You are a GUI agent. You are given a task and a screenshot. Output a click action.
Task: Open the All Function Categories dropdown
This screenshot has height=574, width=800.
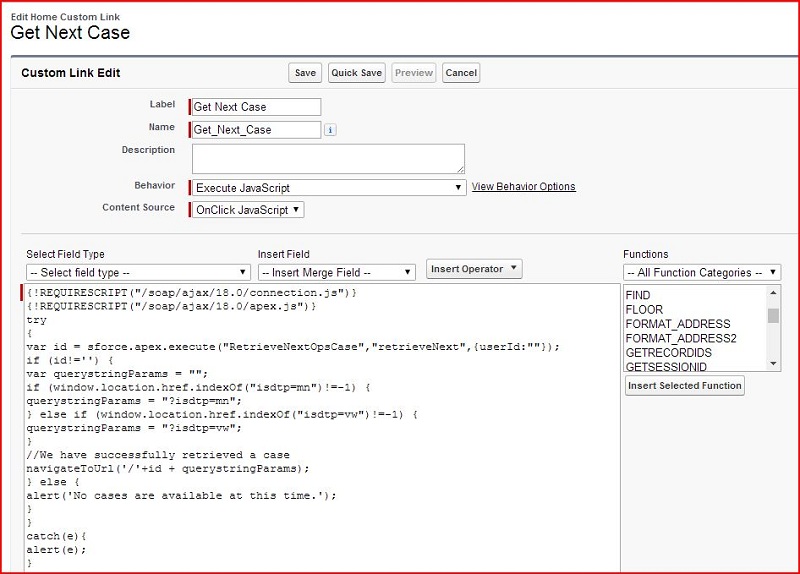coord(702,272)
